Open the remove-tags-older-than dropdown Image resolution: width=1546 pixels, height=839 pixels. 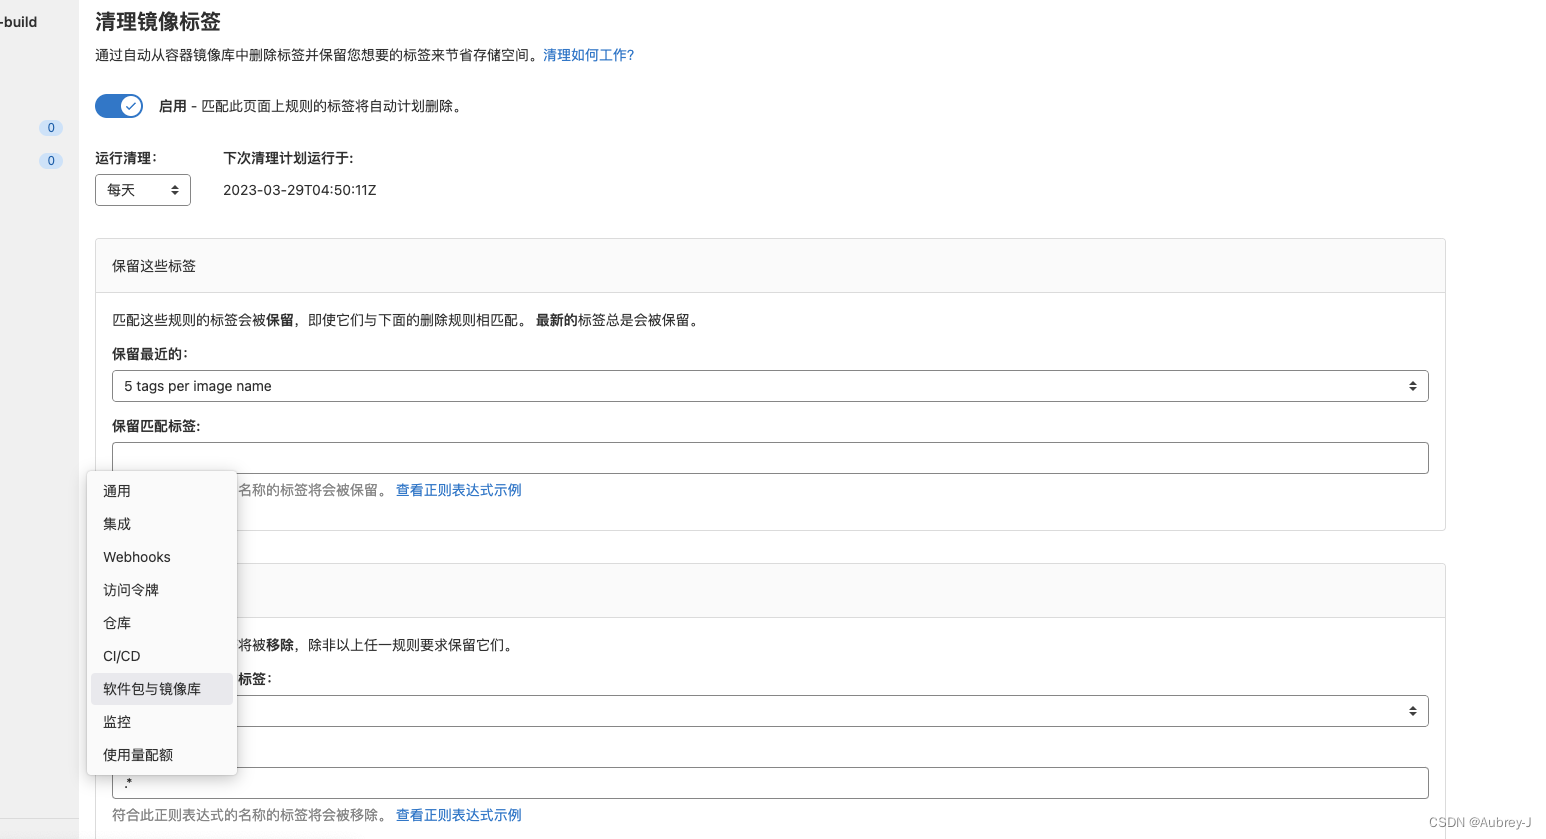(770, 710)
